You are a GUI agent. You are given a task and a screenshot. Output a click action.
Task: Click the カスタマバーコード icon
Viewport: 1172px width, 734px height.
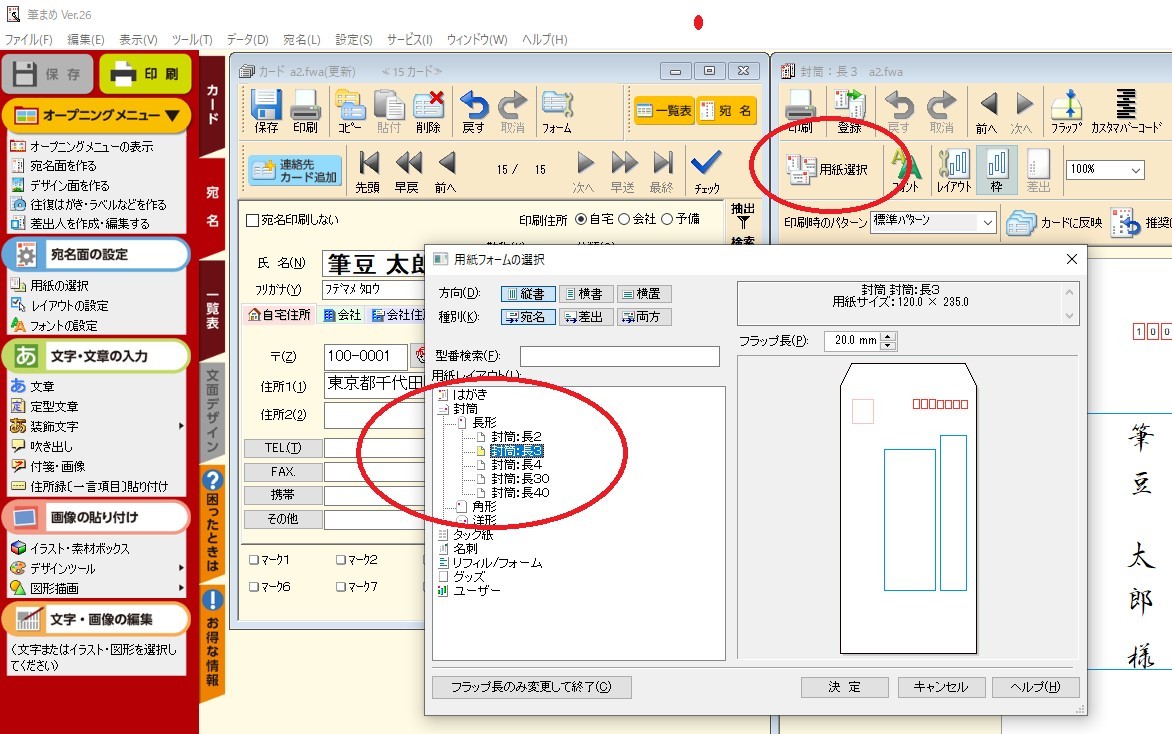1126,111
